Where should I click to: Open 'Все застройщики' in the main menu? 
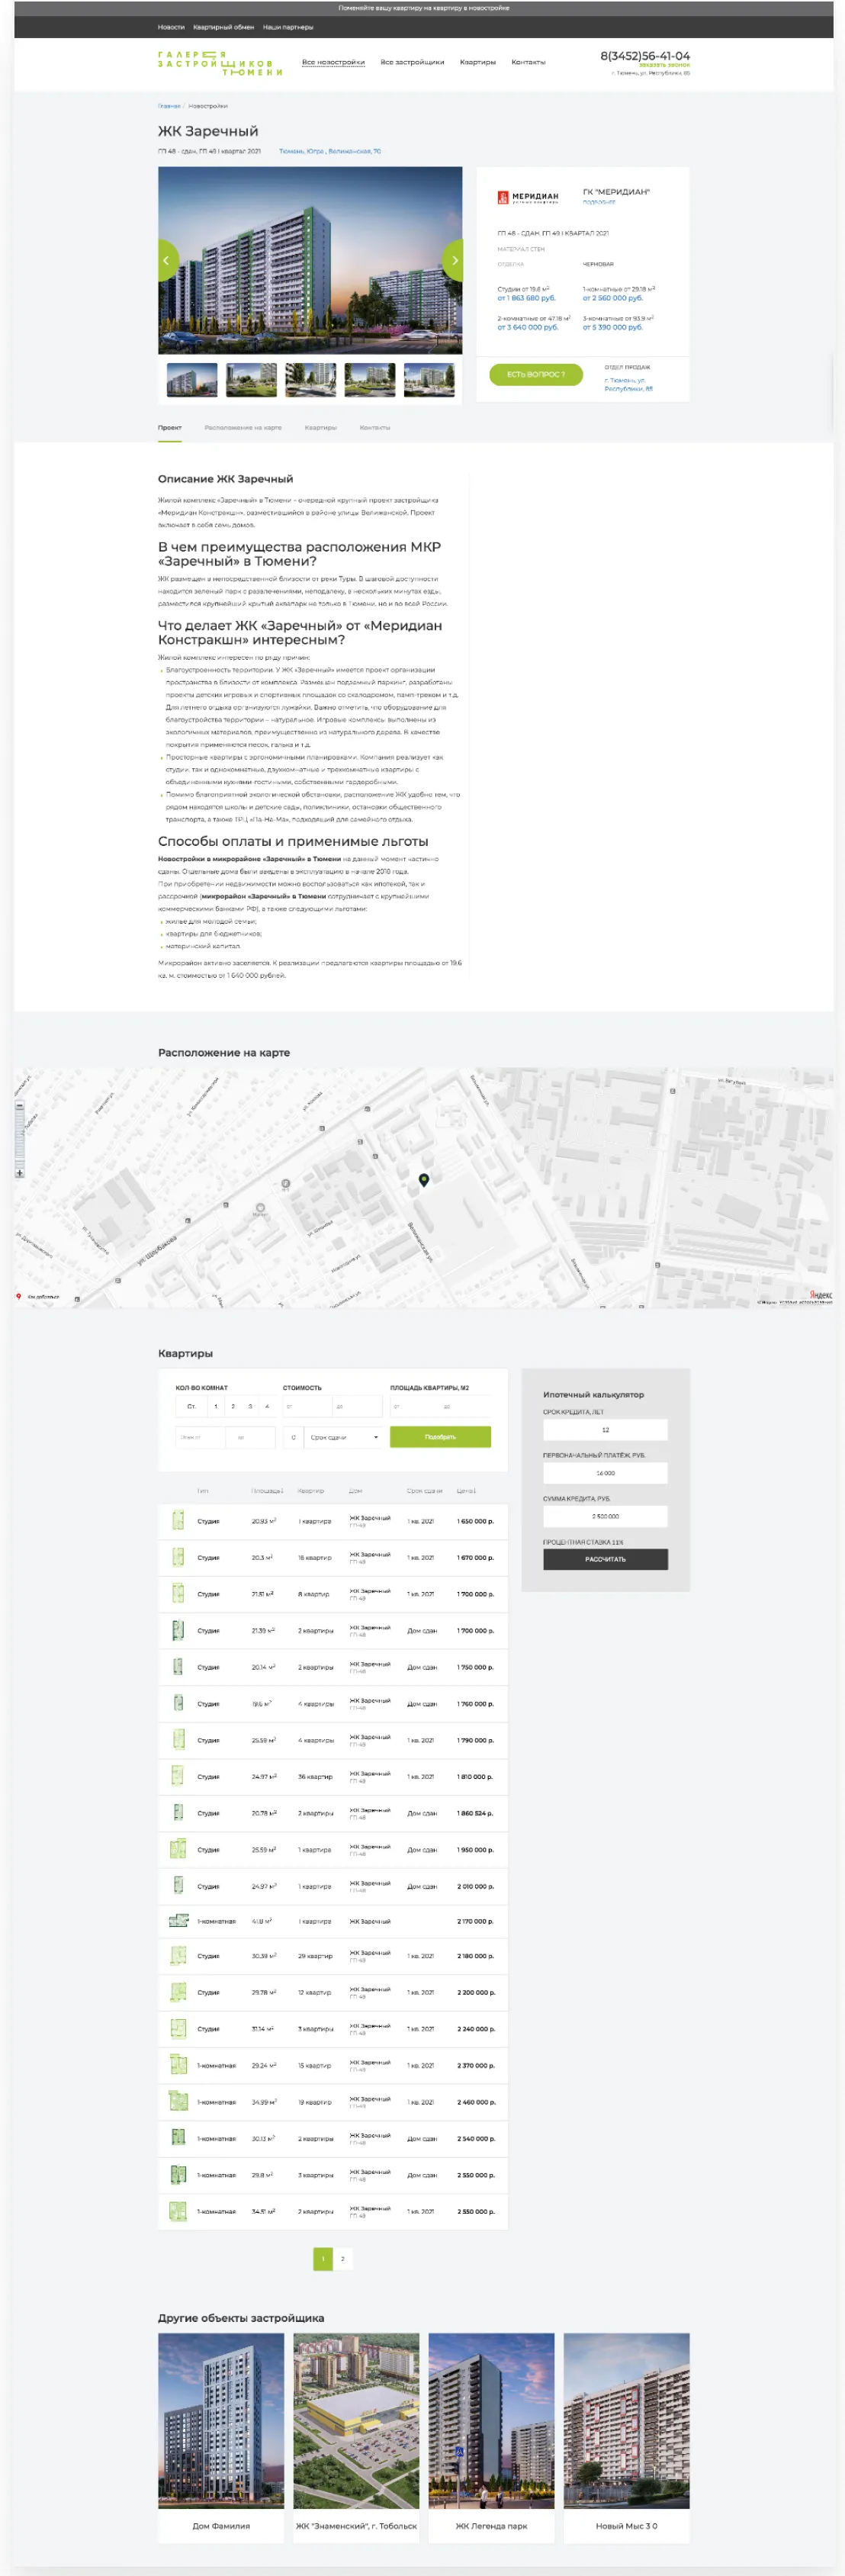(x=412, y=62)
